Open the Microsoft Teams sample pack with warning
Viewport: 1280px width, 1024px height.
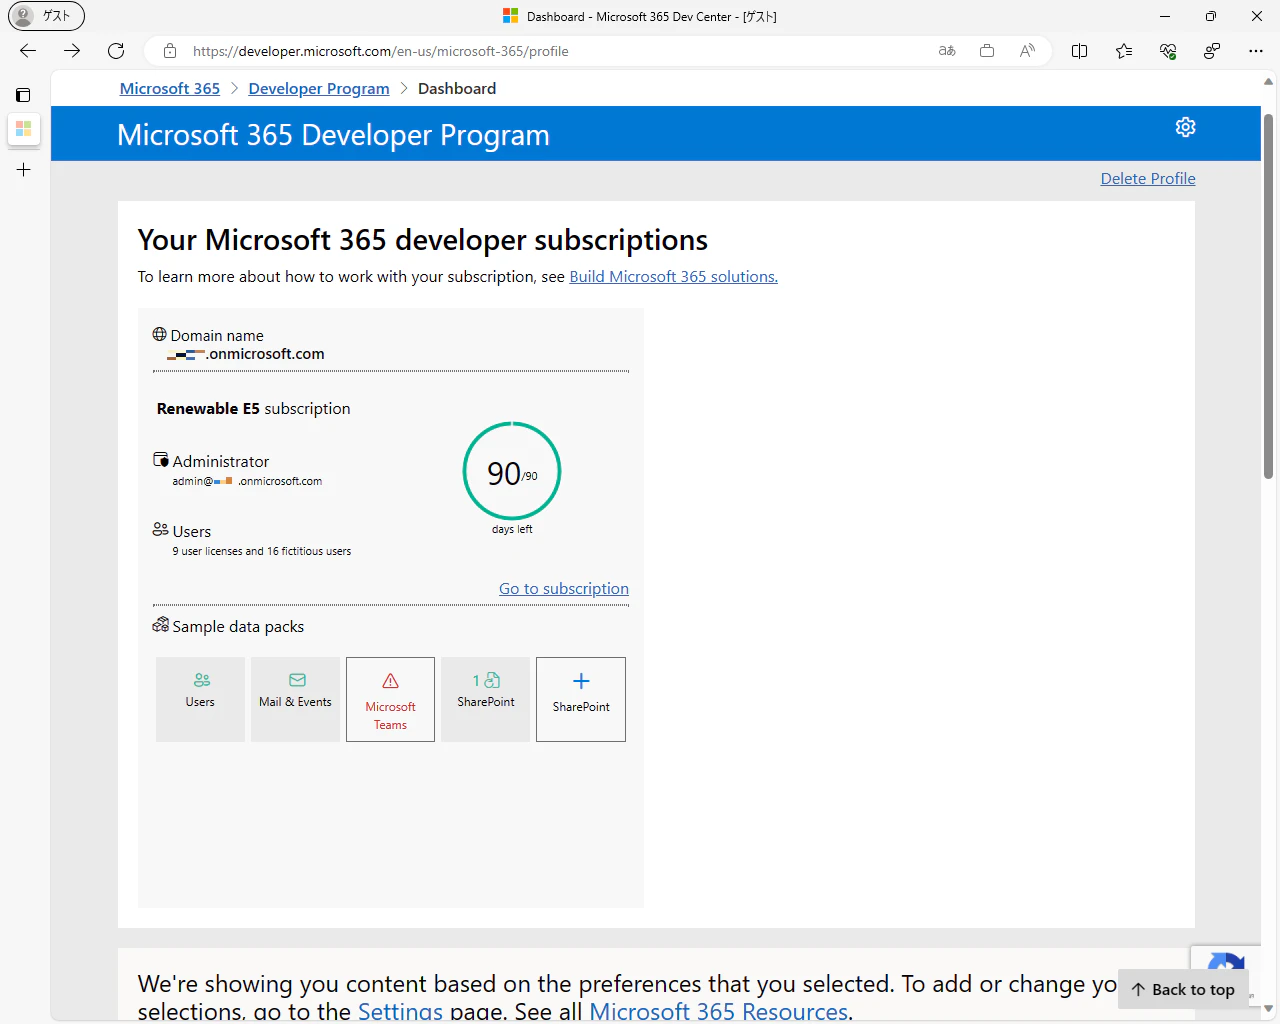click(390, 699)
